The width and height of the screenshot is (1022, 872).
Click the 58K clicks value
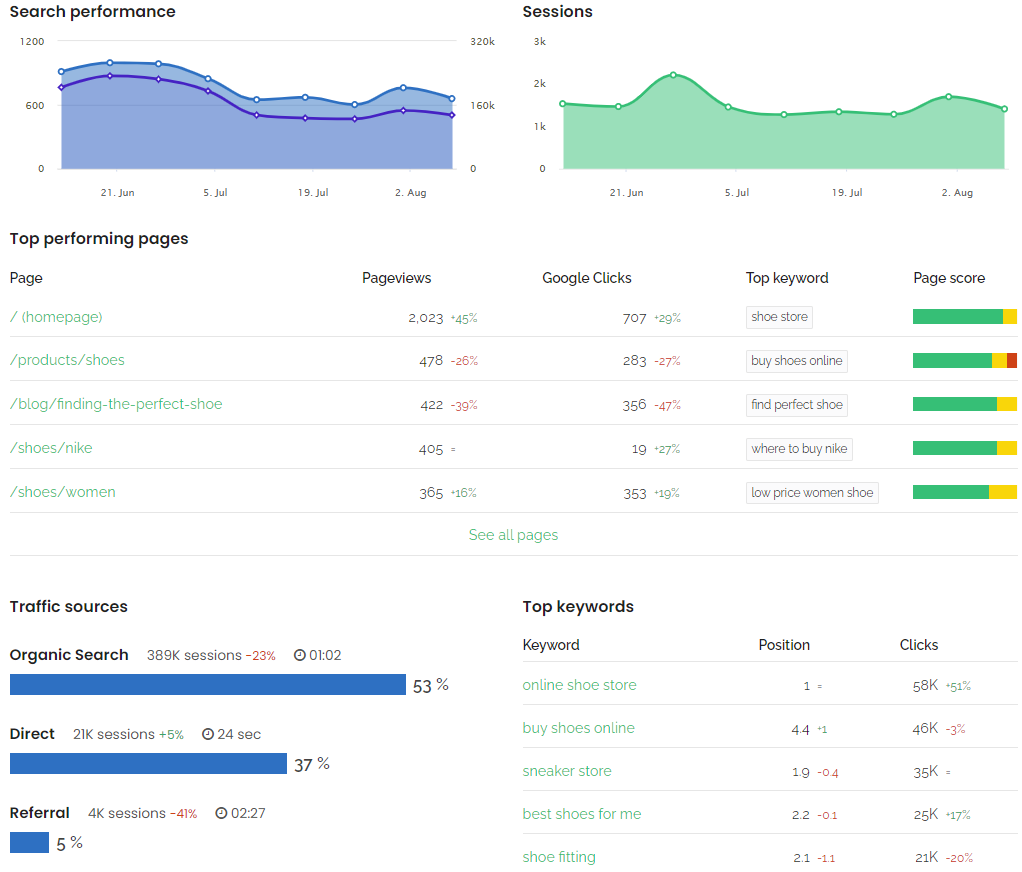925,686
